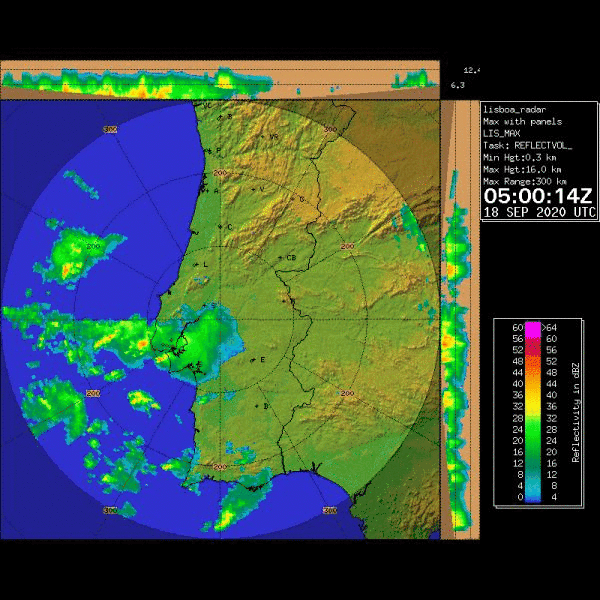
Task: Click the vertical cross-section panel beside the map
Action: [x=460, y=320]
